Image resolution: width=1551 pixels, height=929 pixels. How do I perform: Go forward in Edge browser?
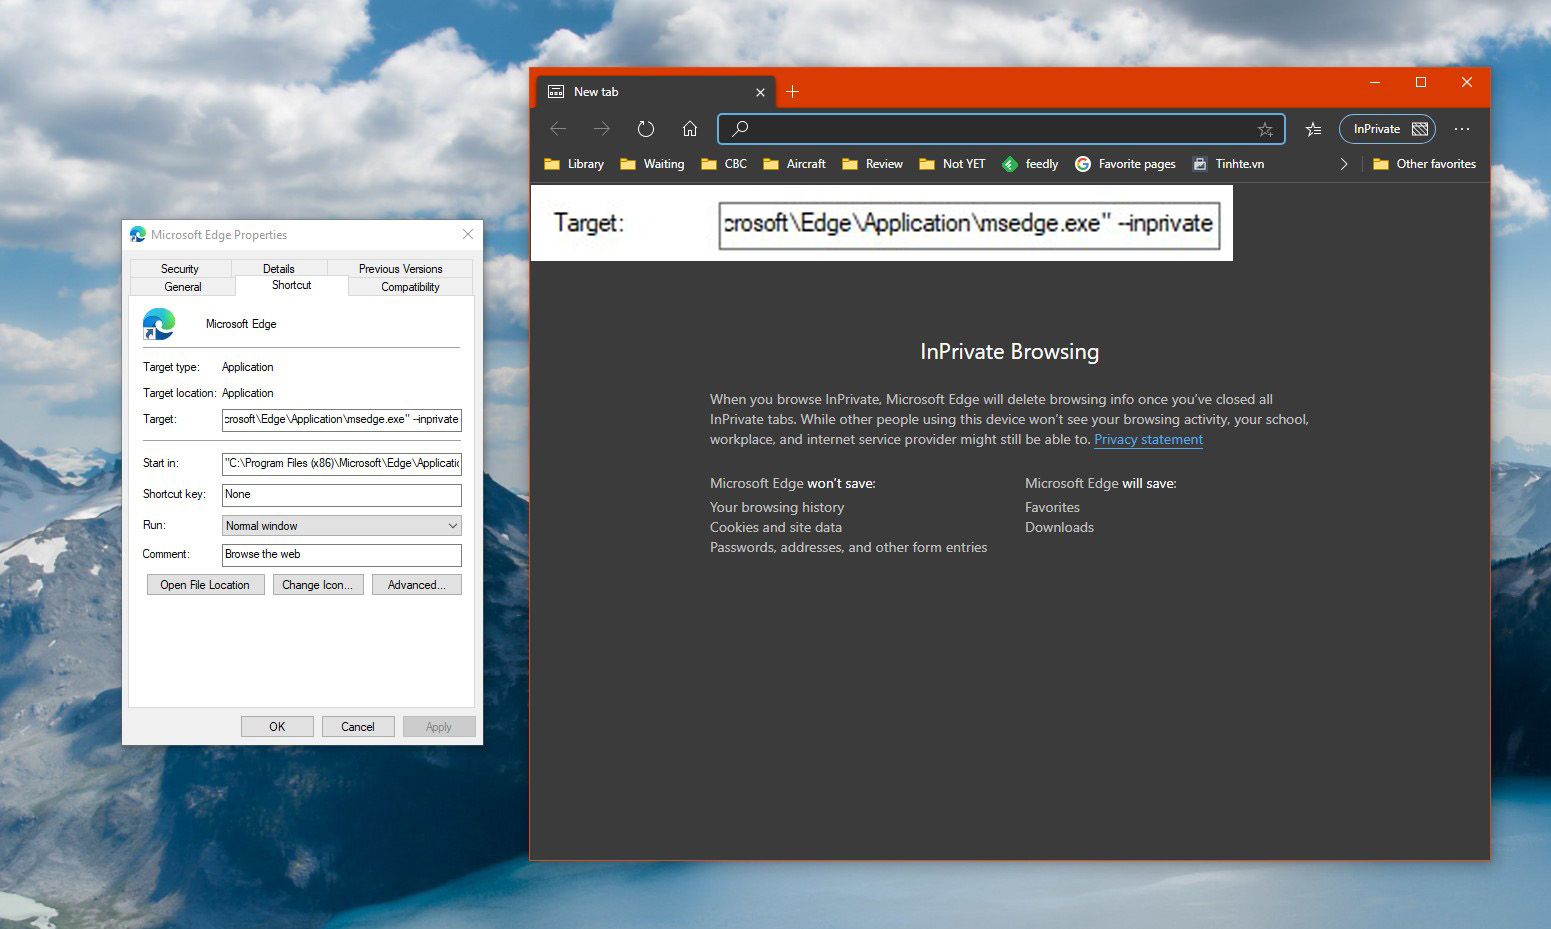(601, 128)
